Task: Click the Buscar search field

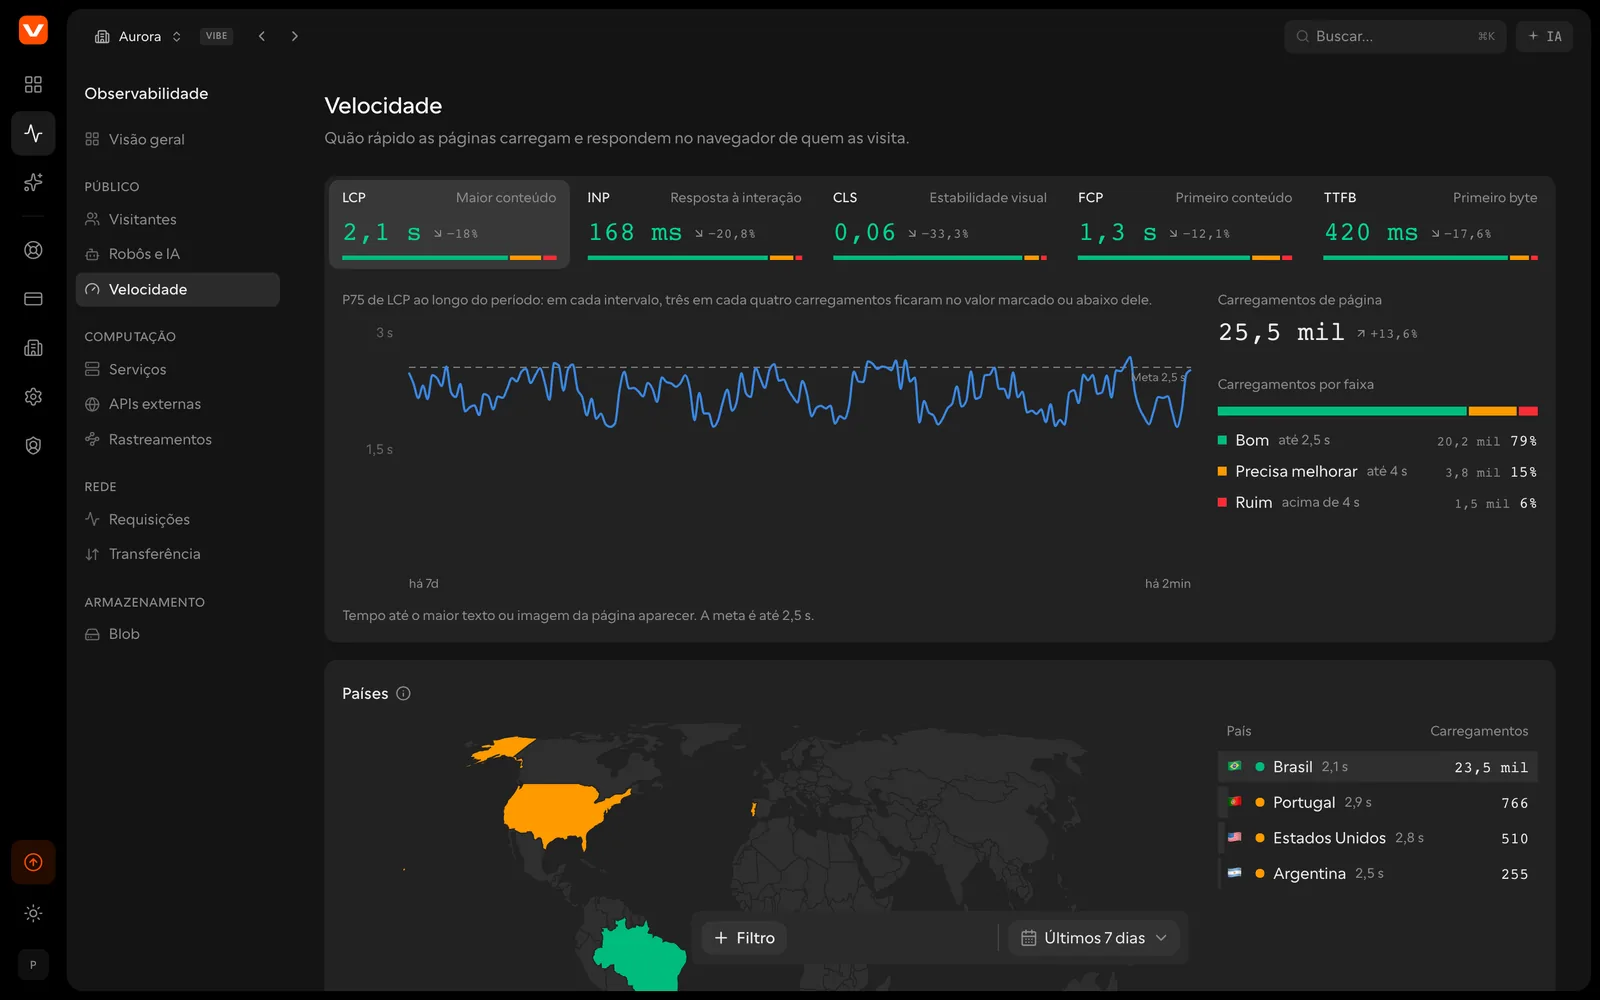Action: tap(1395, 36)
